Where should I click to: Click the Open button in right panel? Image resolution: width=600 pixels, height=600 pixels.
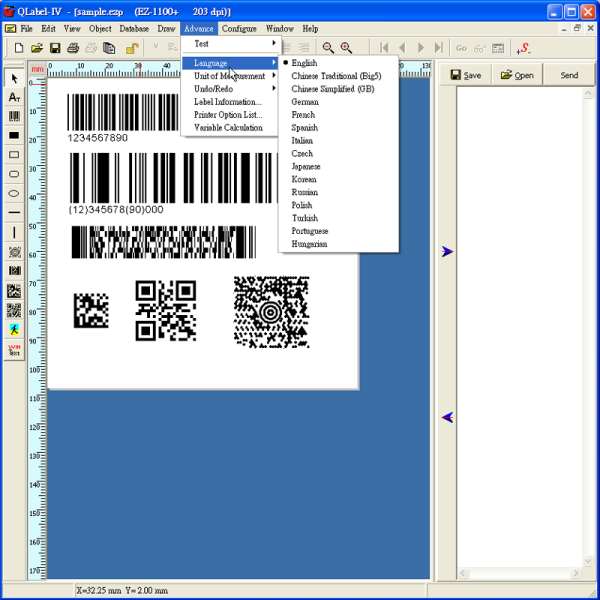tap(517, 75)
